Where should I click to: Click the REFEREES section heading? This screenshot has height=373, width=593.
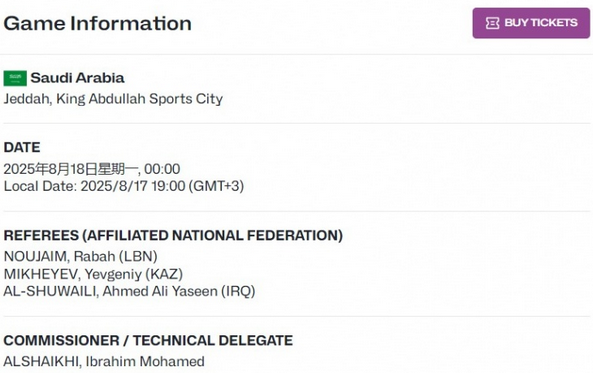click(173, 235)
